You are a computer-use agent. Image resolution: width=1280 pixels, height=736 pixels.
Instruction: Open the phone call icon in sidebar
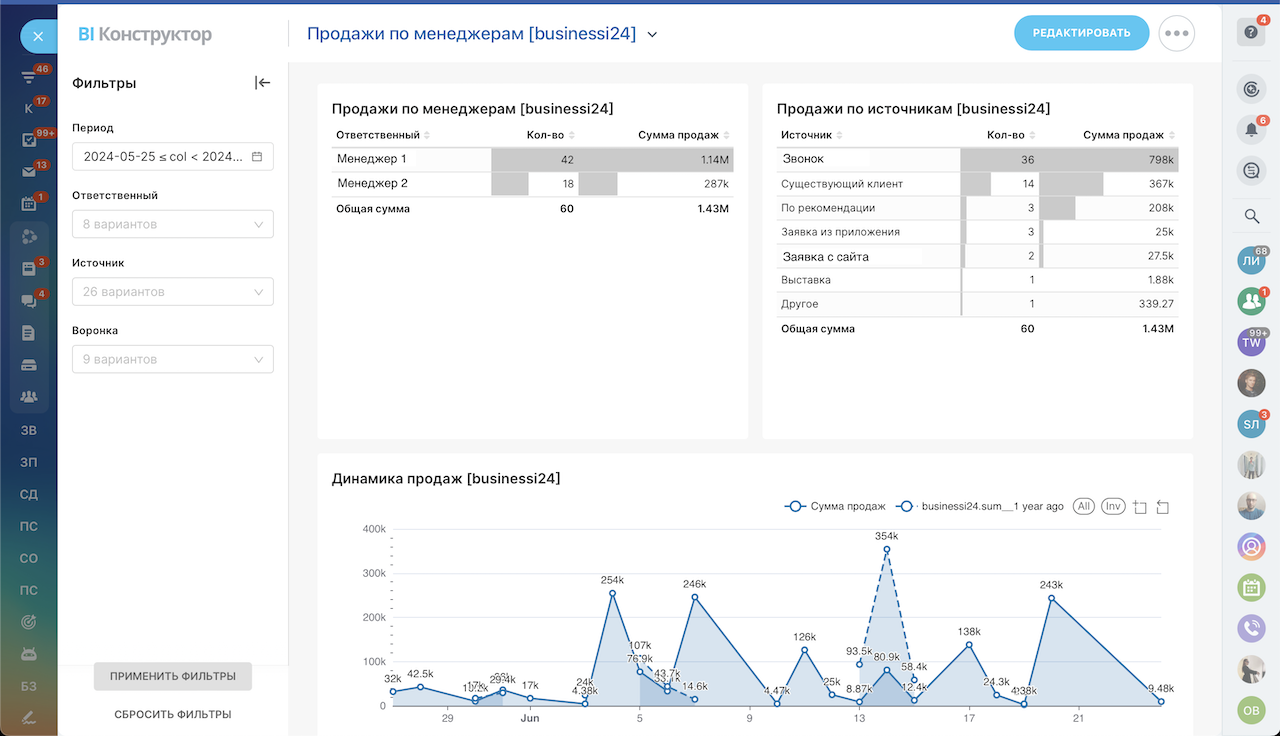click(1251, 628)
